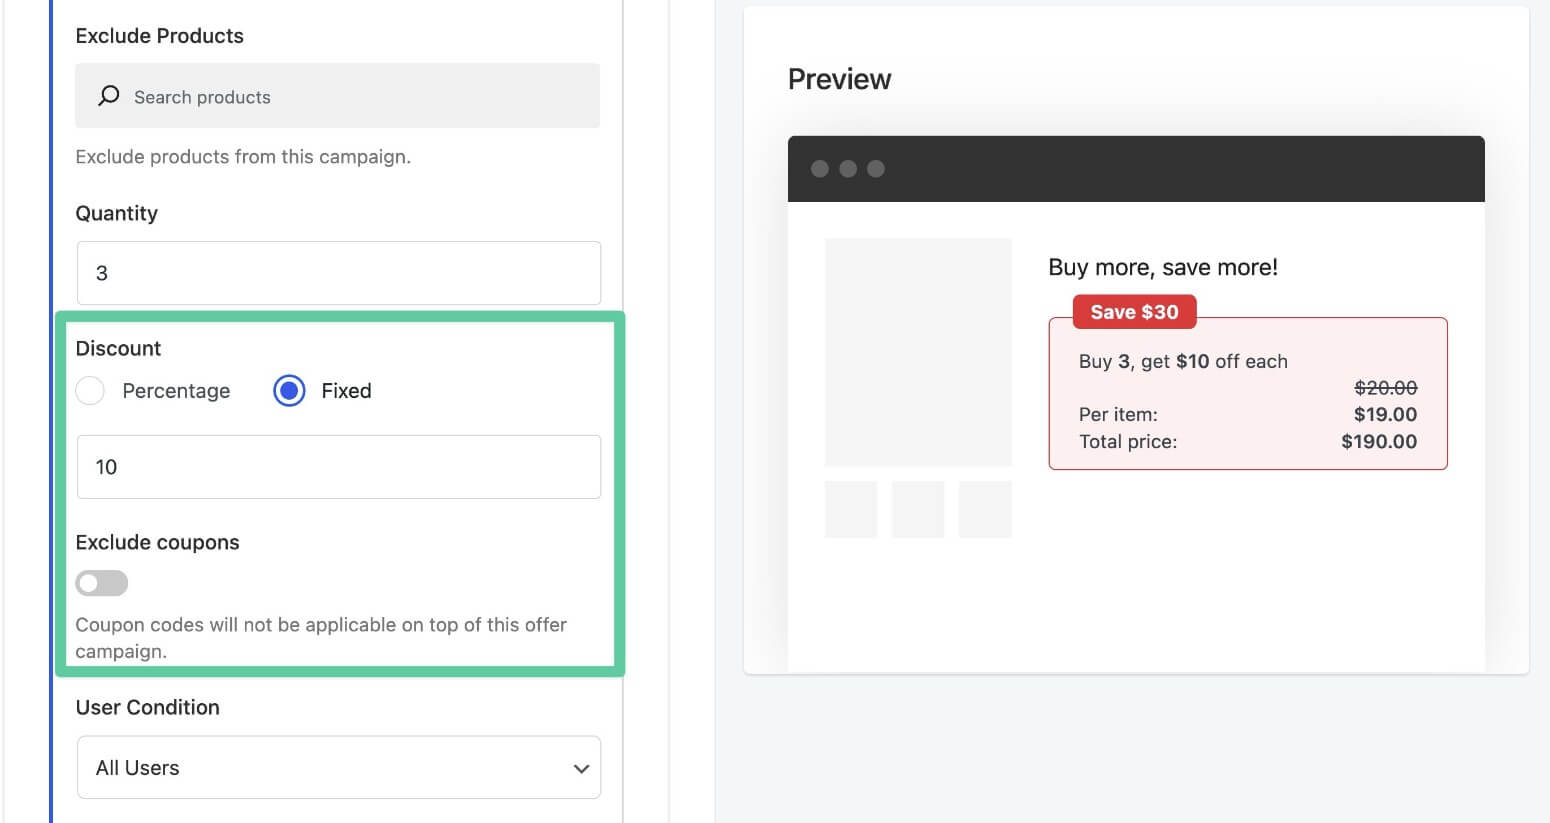Click the Quantity input showing 3
Image resolution: width=1550 pixels, height=823 pixels.
point(339,273)
